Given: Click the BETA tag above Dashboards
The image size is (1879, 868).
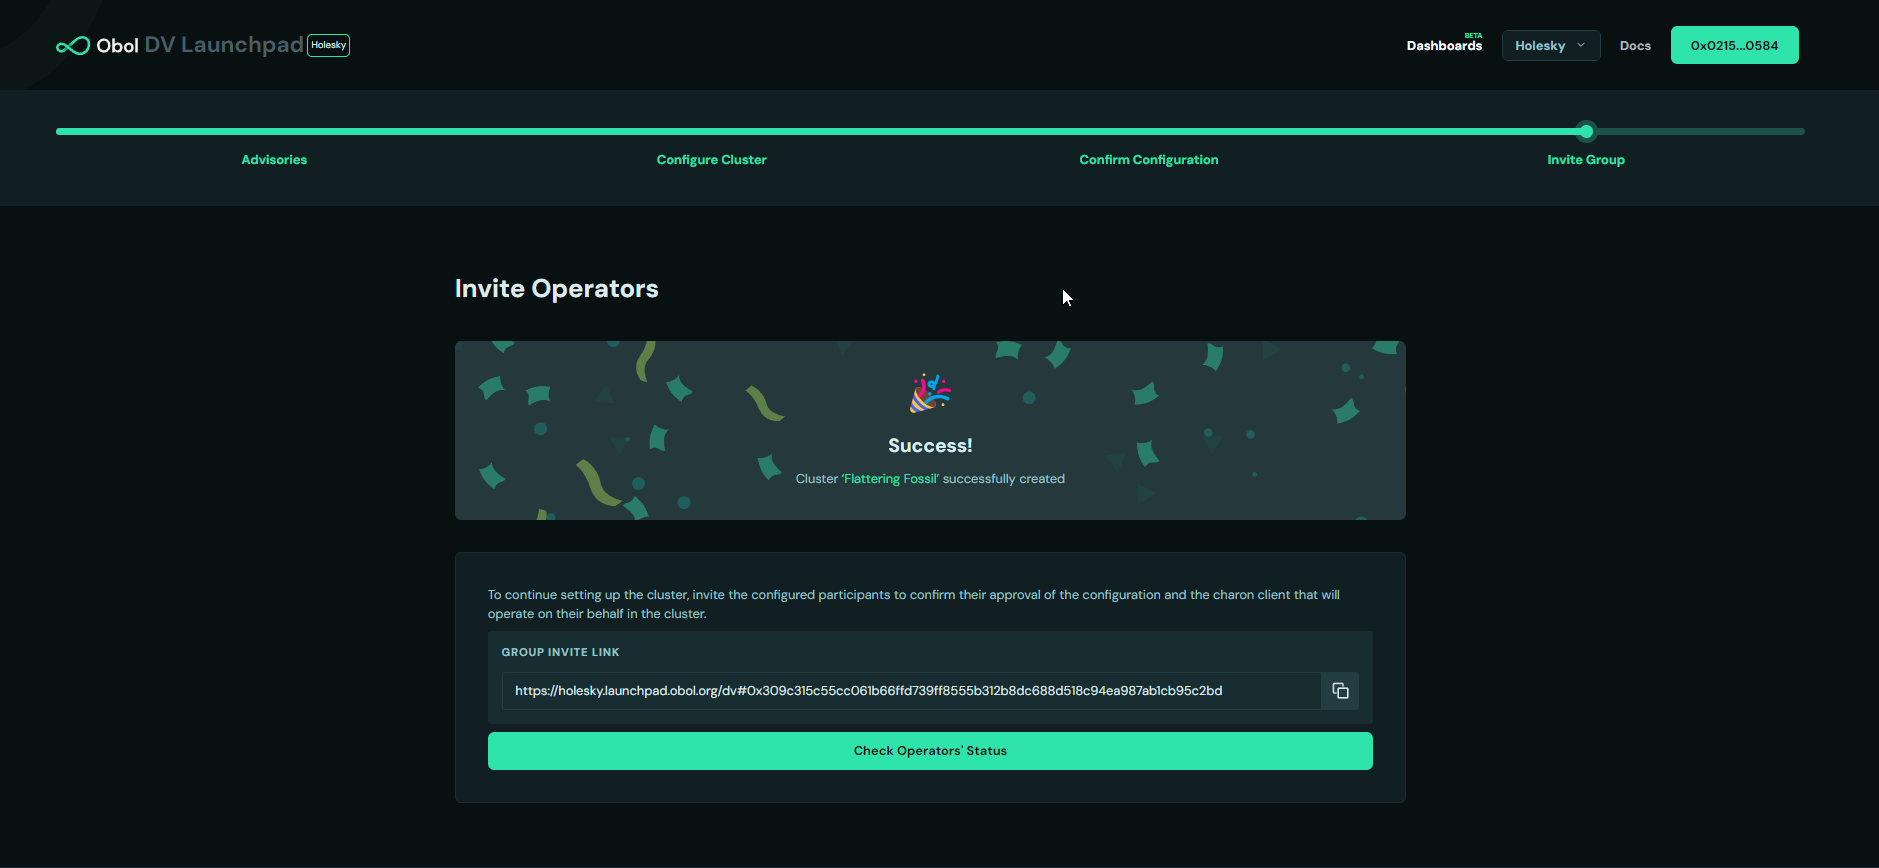Looking at the screenshot, I should [1473, 35].
